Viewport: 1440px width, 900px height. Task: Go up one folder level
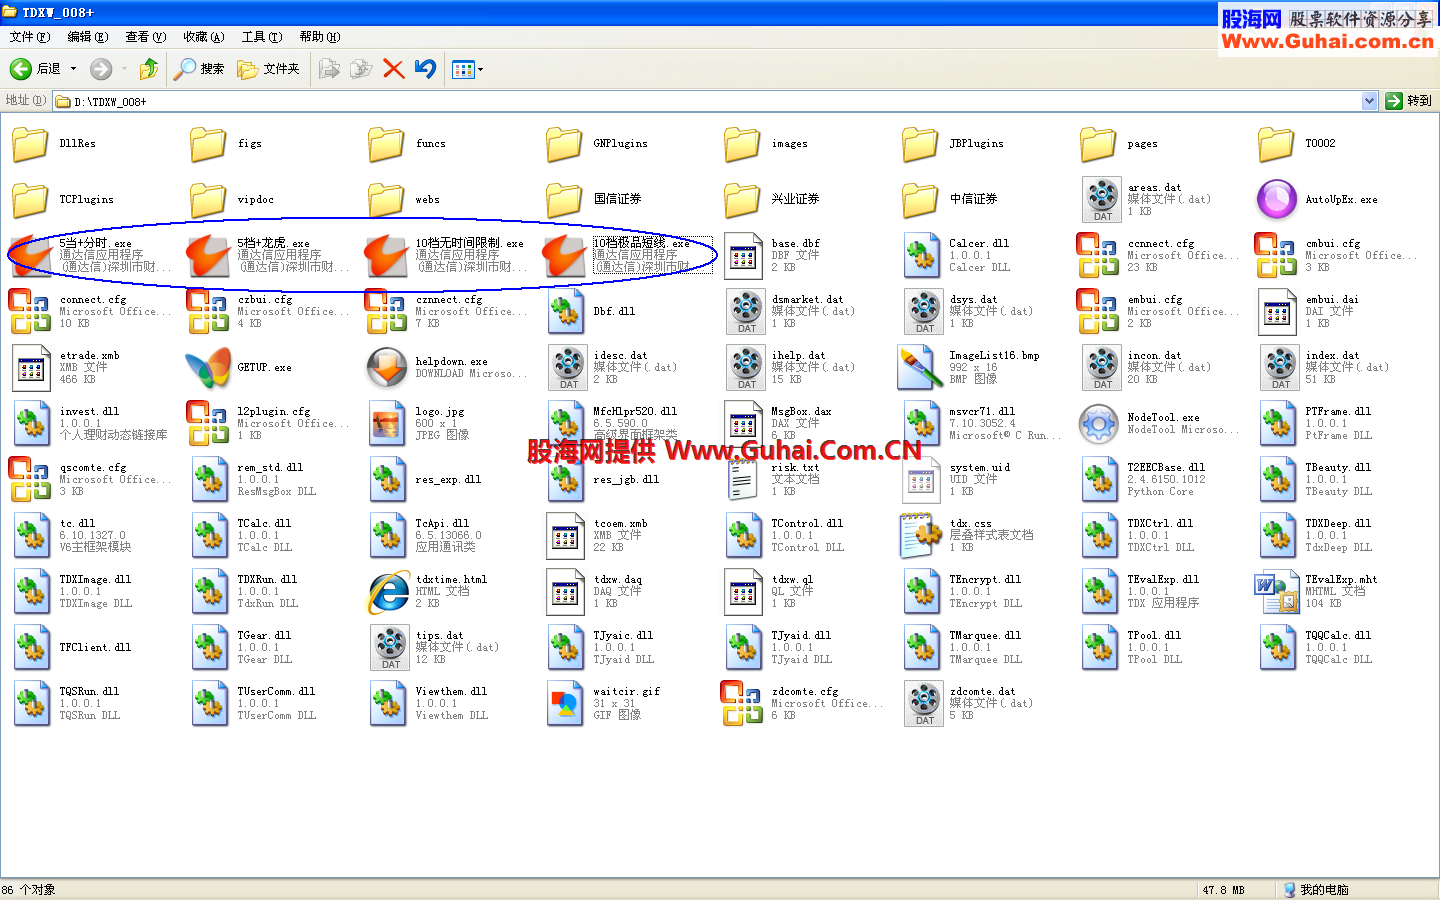(x=149, y=69)
